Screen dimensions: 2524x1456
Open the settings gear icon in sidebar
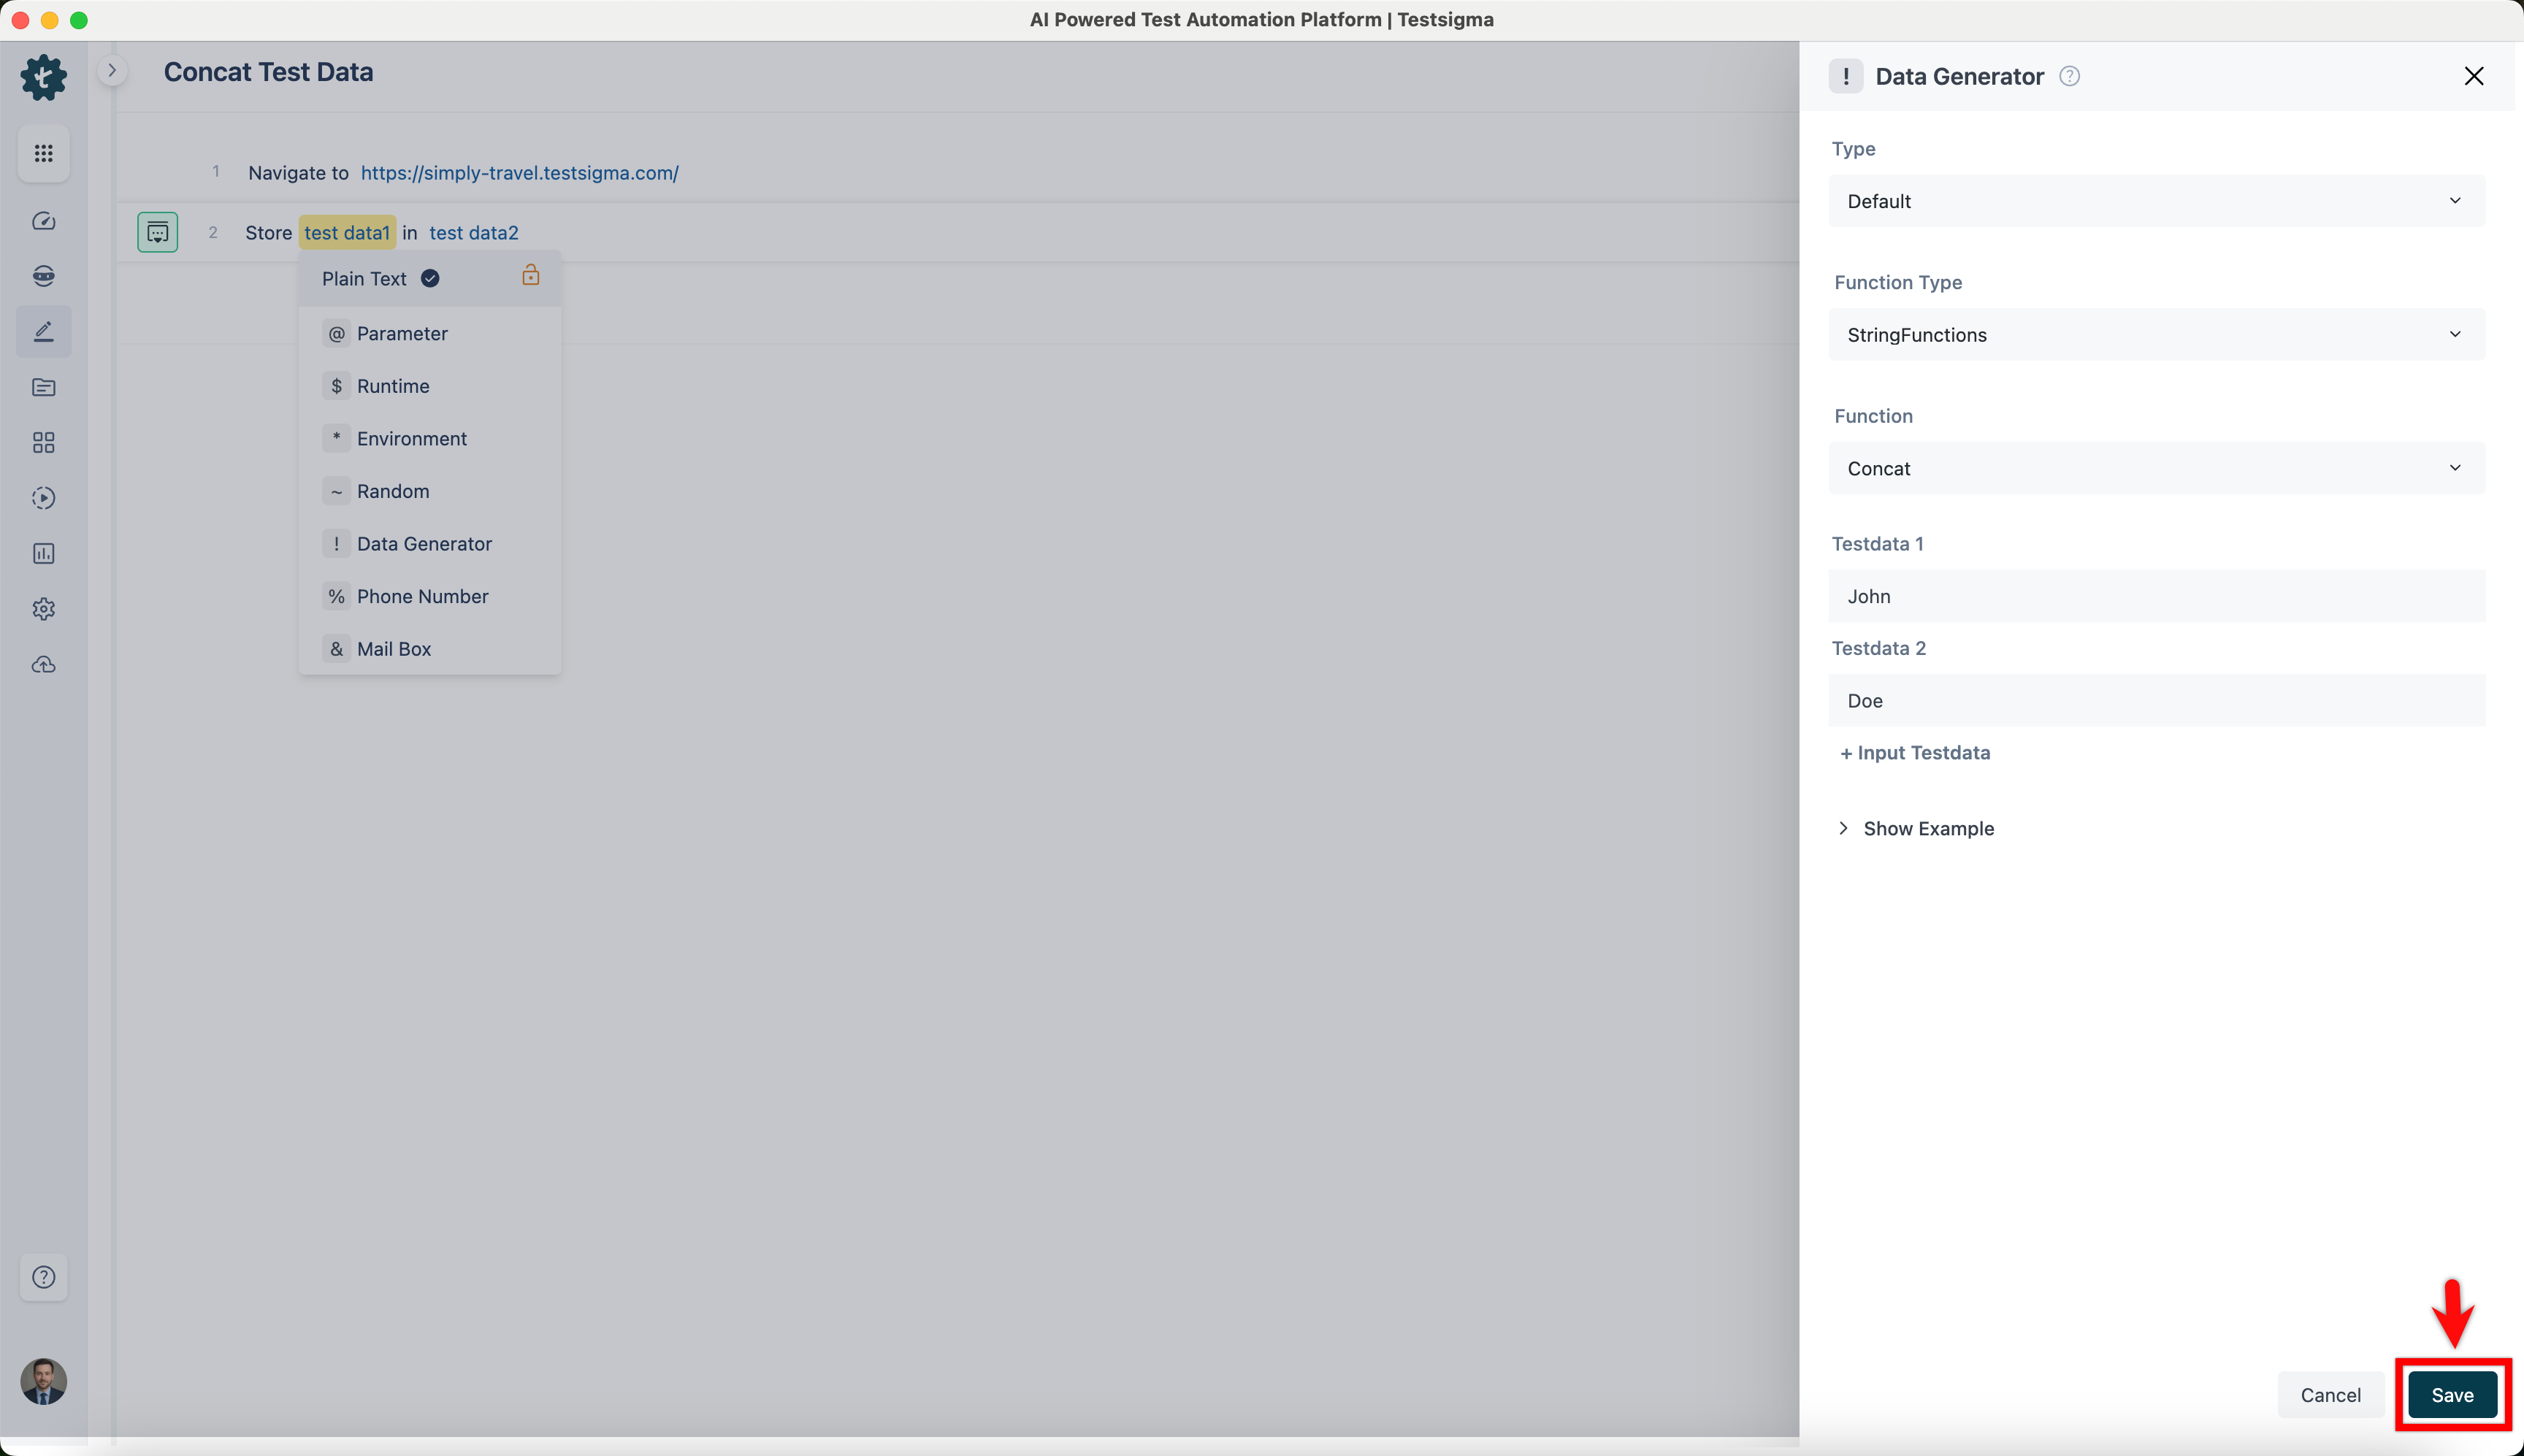coord(43,609)
